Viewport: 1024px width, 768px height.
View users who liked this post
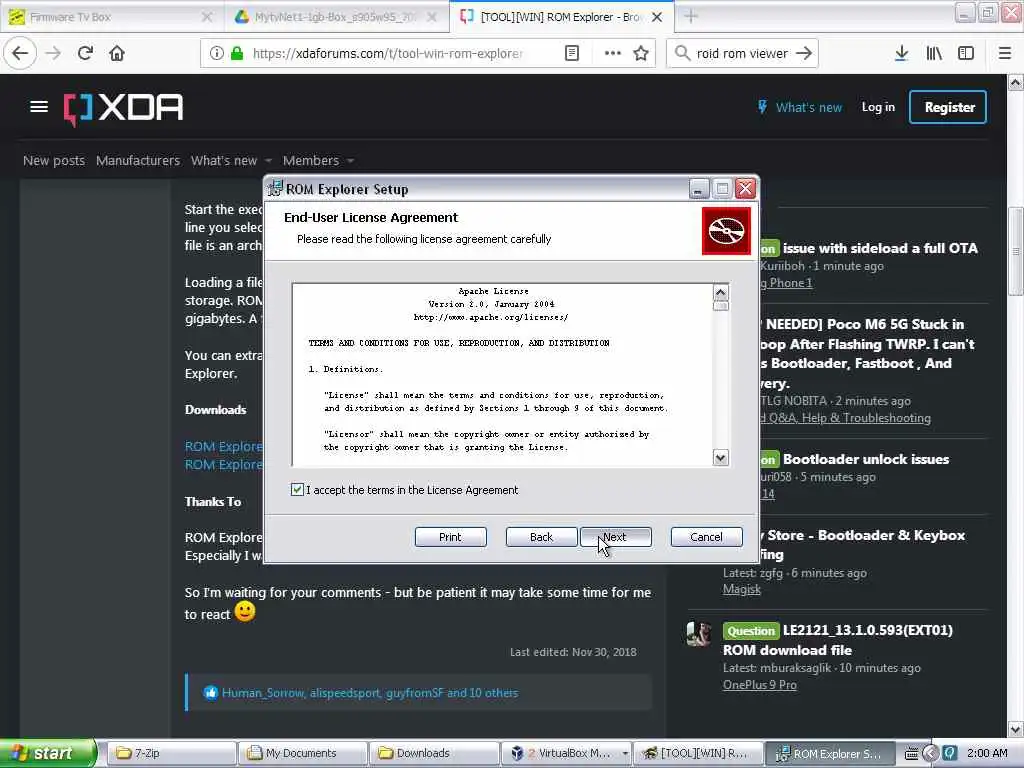370,693
